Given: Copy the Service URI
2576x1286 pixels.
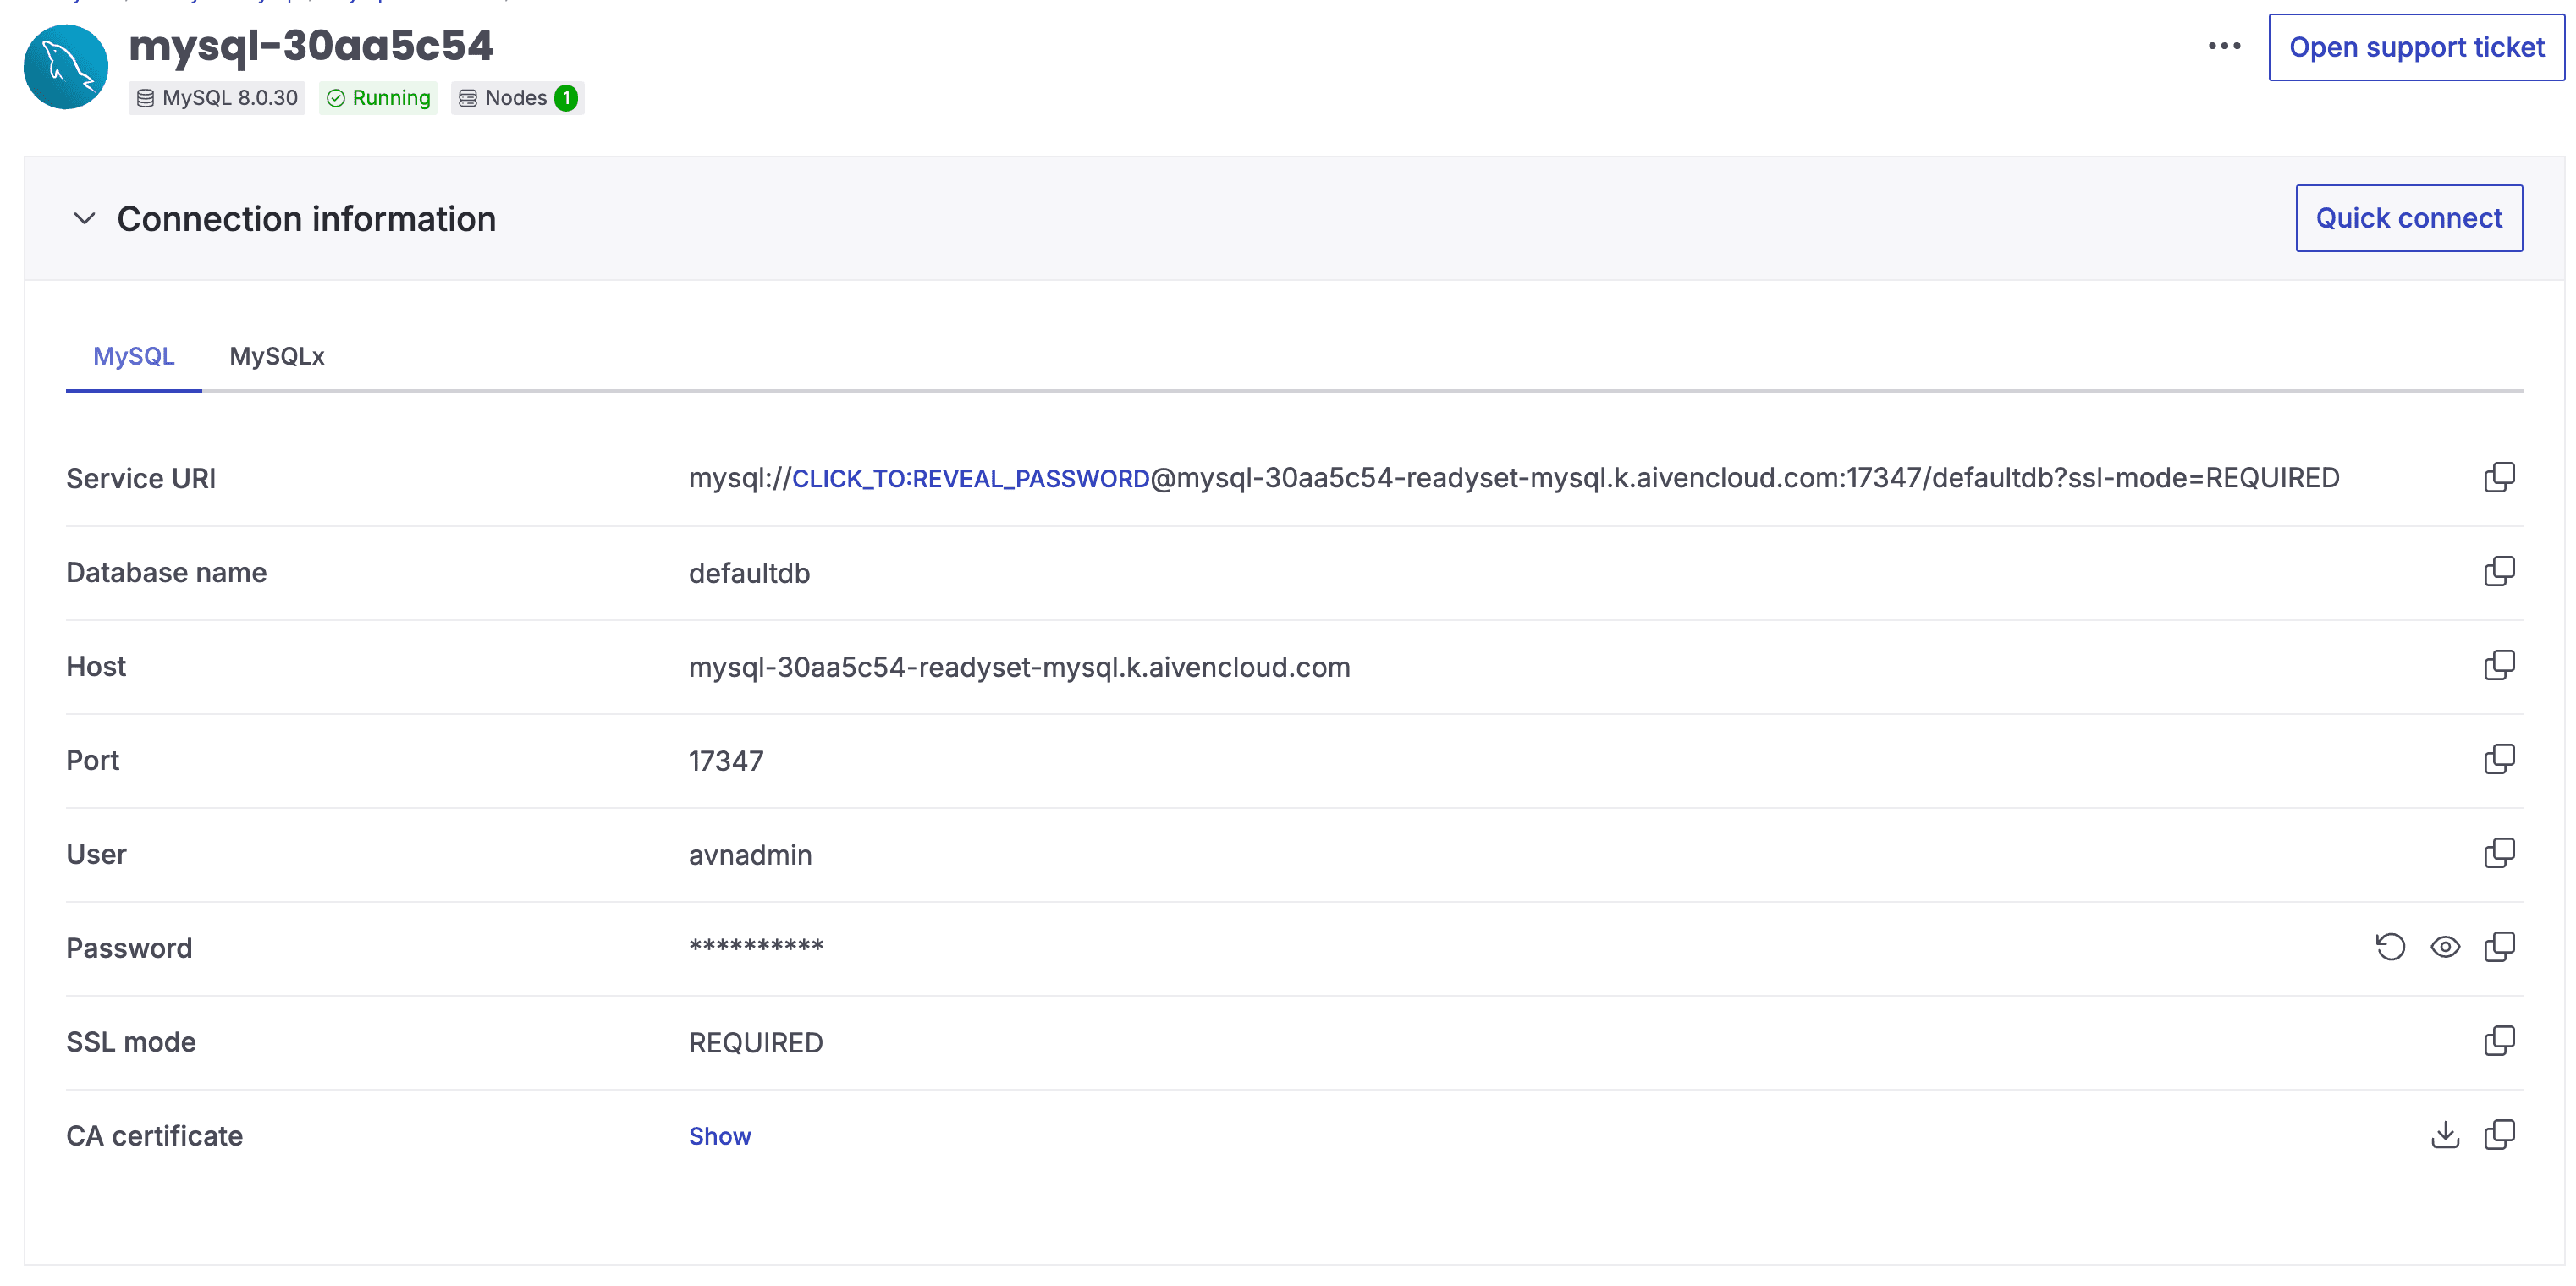Looking at the screenshot, I should point(2499,478).
